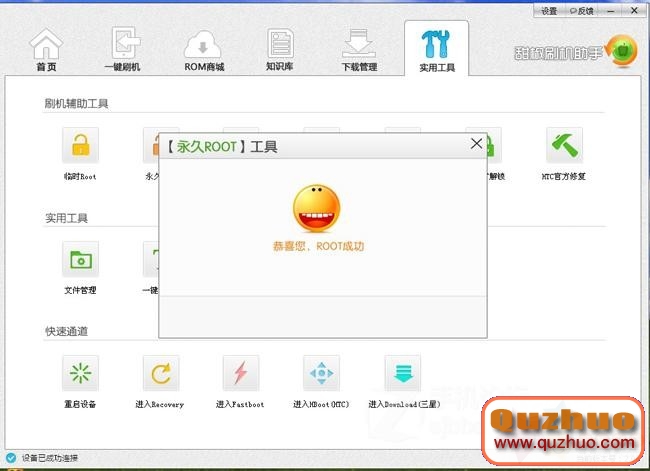The height and width of the screenshot is (471, 650).
Task: Click 刷机辅助工具 section heading
Action: [x=76, y=104]
